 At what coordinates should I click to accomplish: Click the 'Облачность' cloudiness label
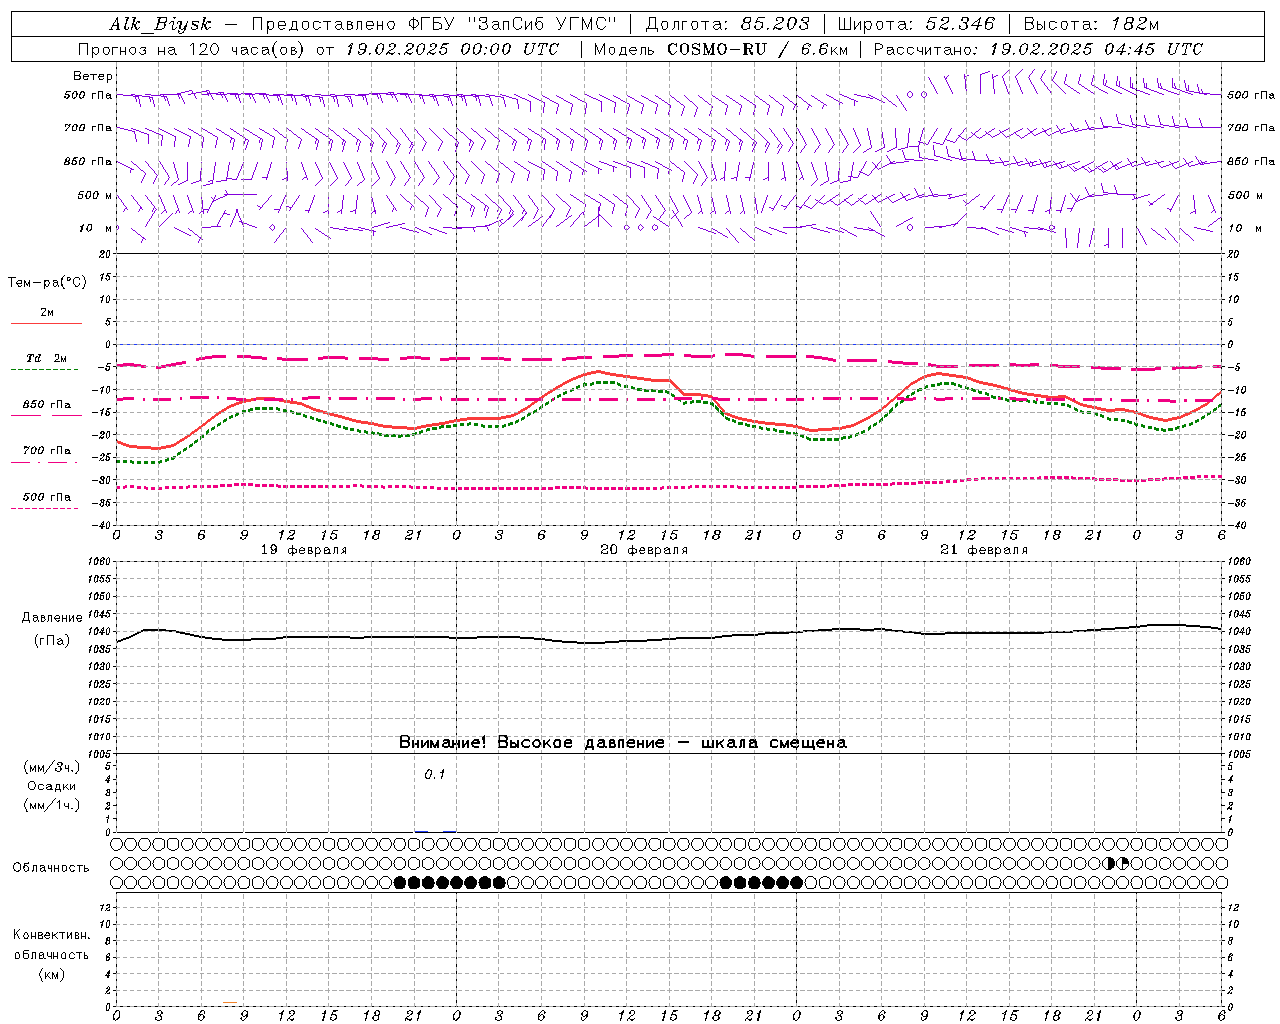(51, 867)
